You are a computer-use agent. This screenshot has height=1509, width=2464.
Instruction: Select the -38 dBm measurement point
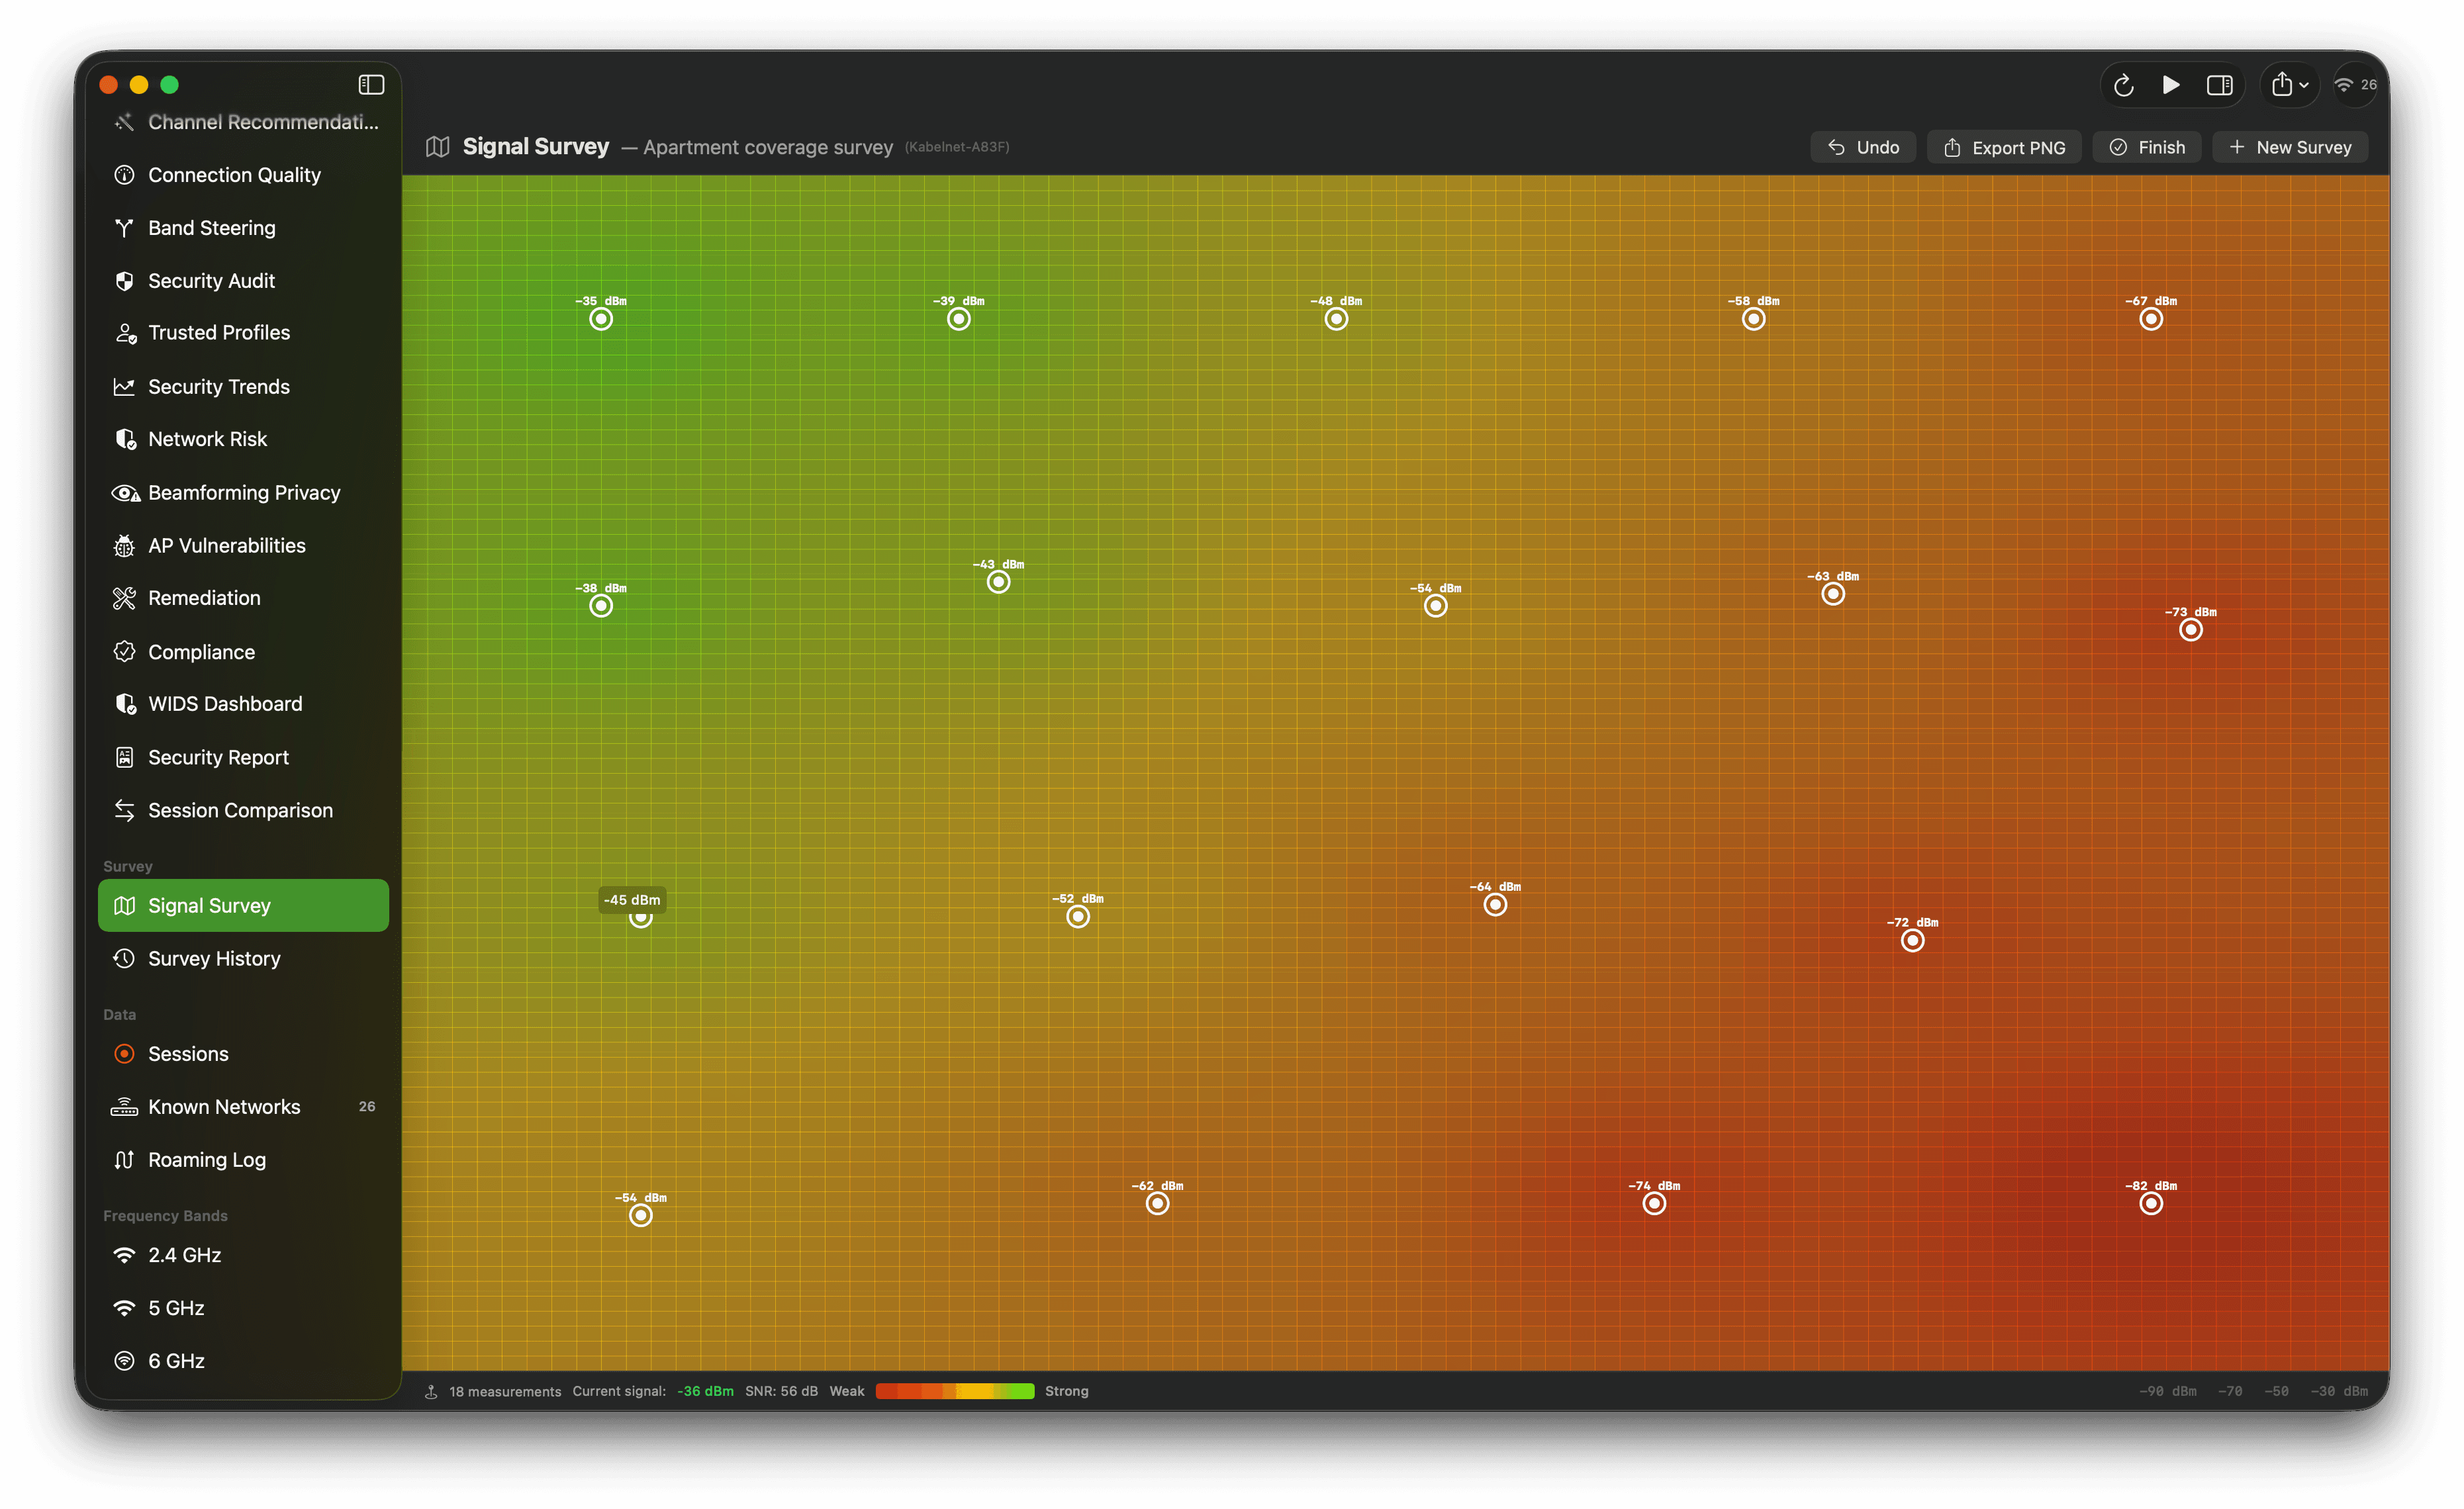click(x=601, y=606)
